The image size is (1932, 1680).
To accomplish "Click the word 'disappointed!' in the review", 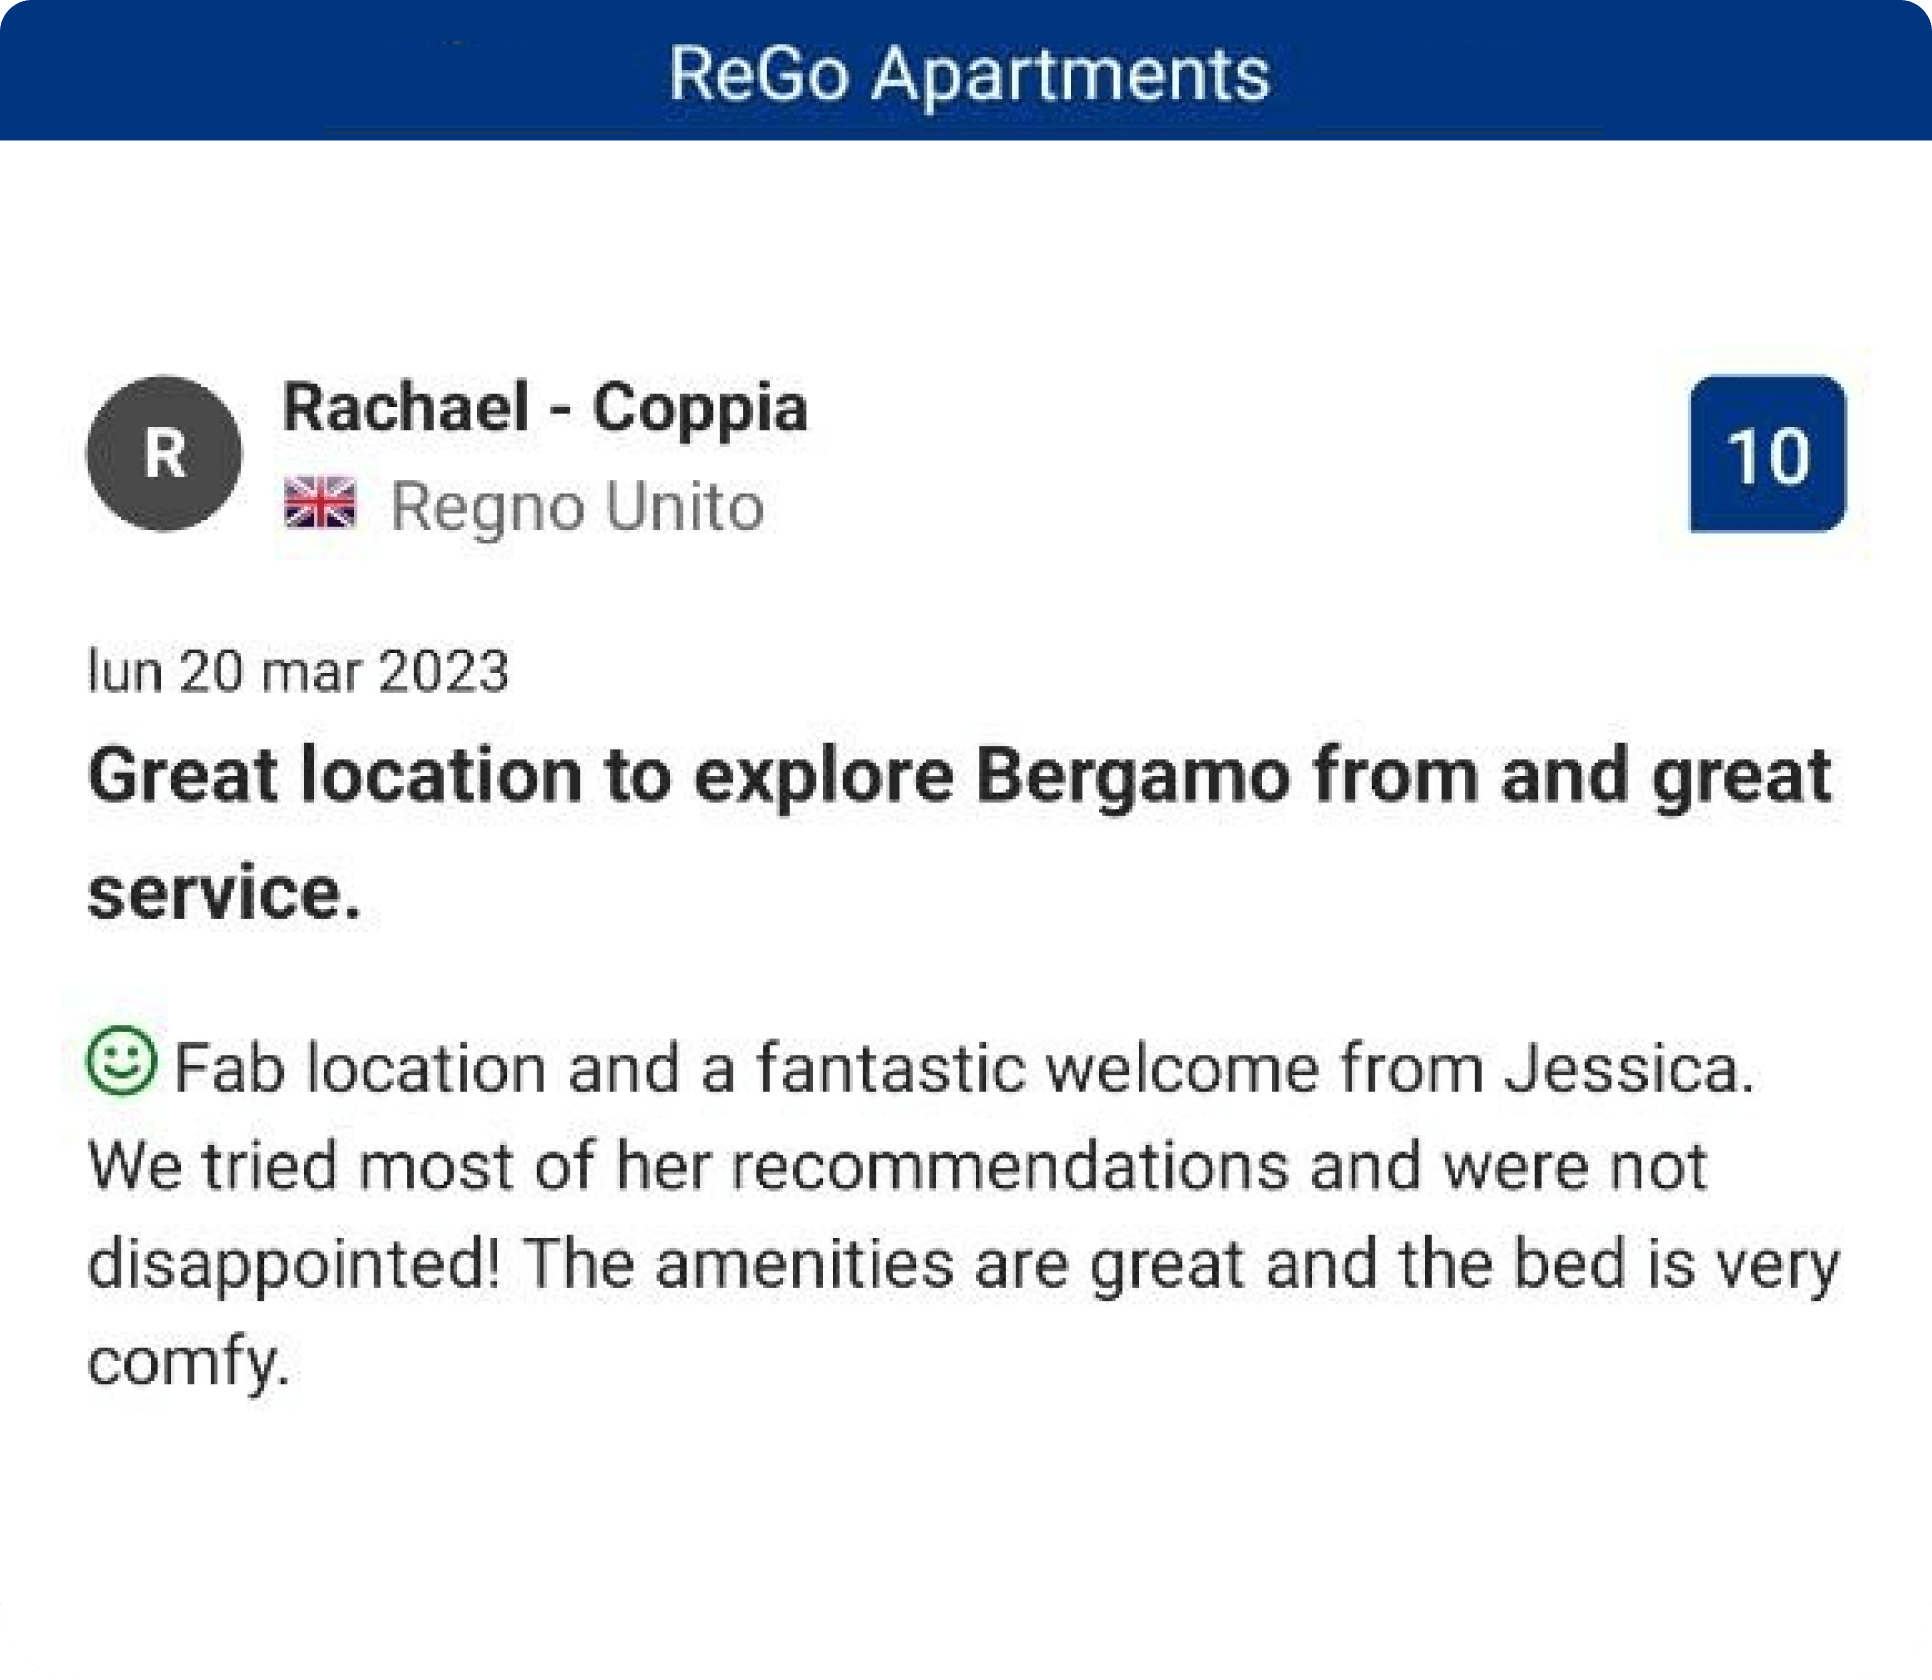I will point(293,1264).
